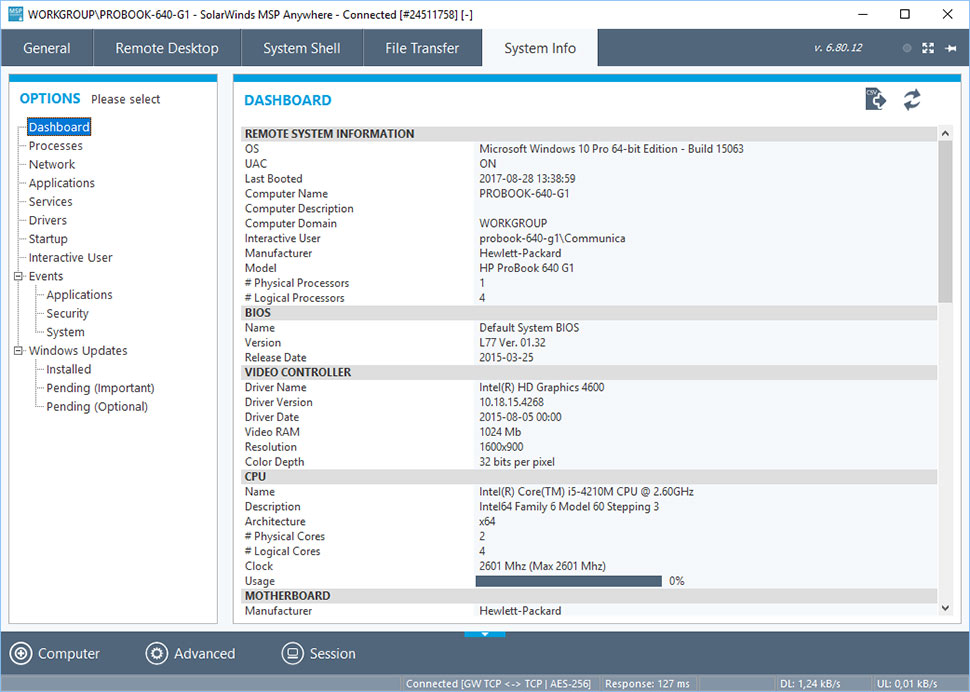Open the Advanced gear menu

point(157,653)
